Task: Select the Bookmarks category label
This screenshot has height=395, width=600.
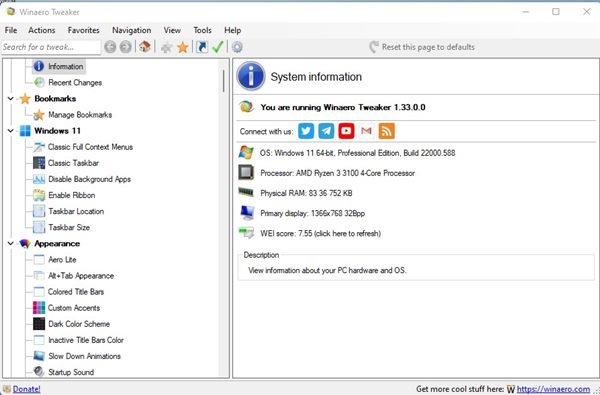Action: coord(55,99)
